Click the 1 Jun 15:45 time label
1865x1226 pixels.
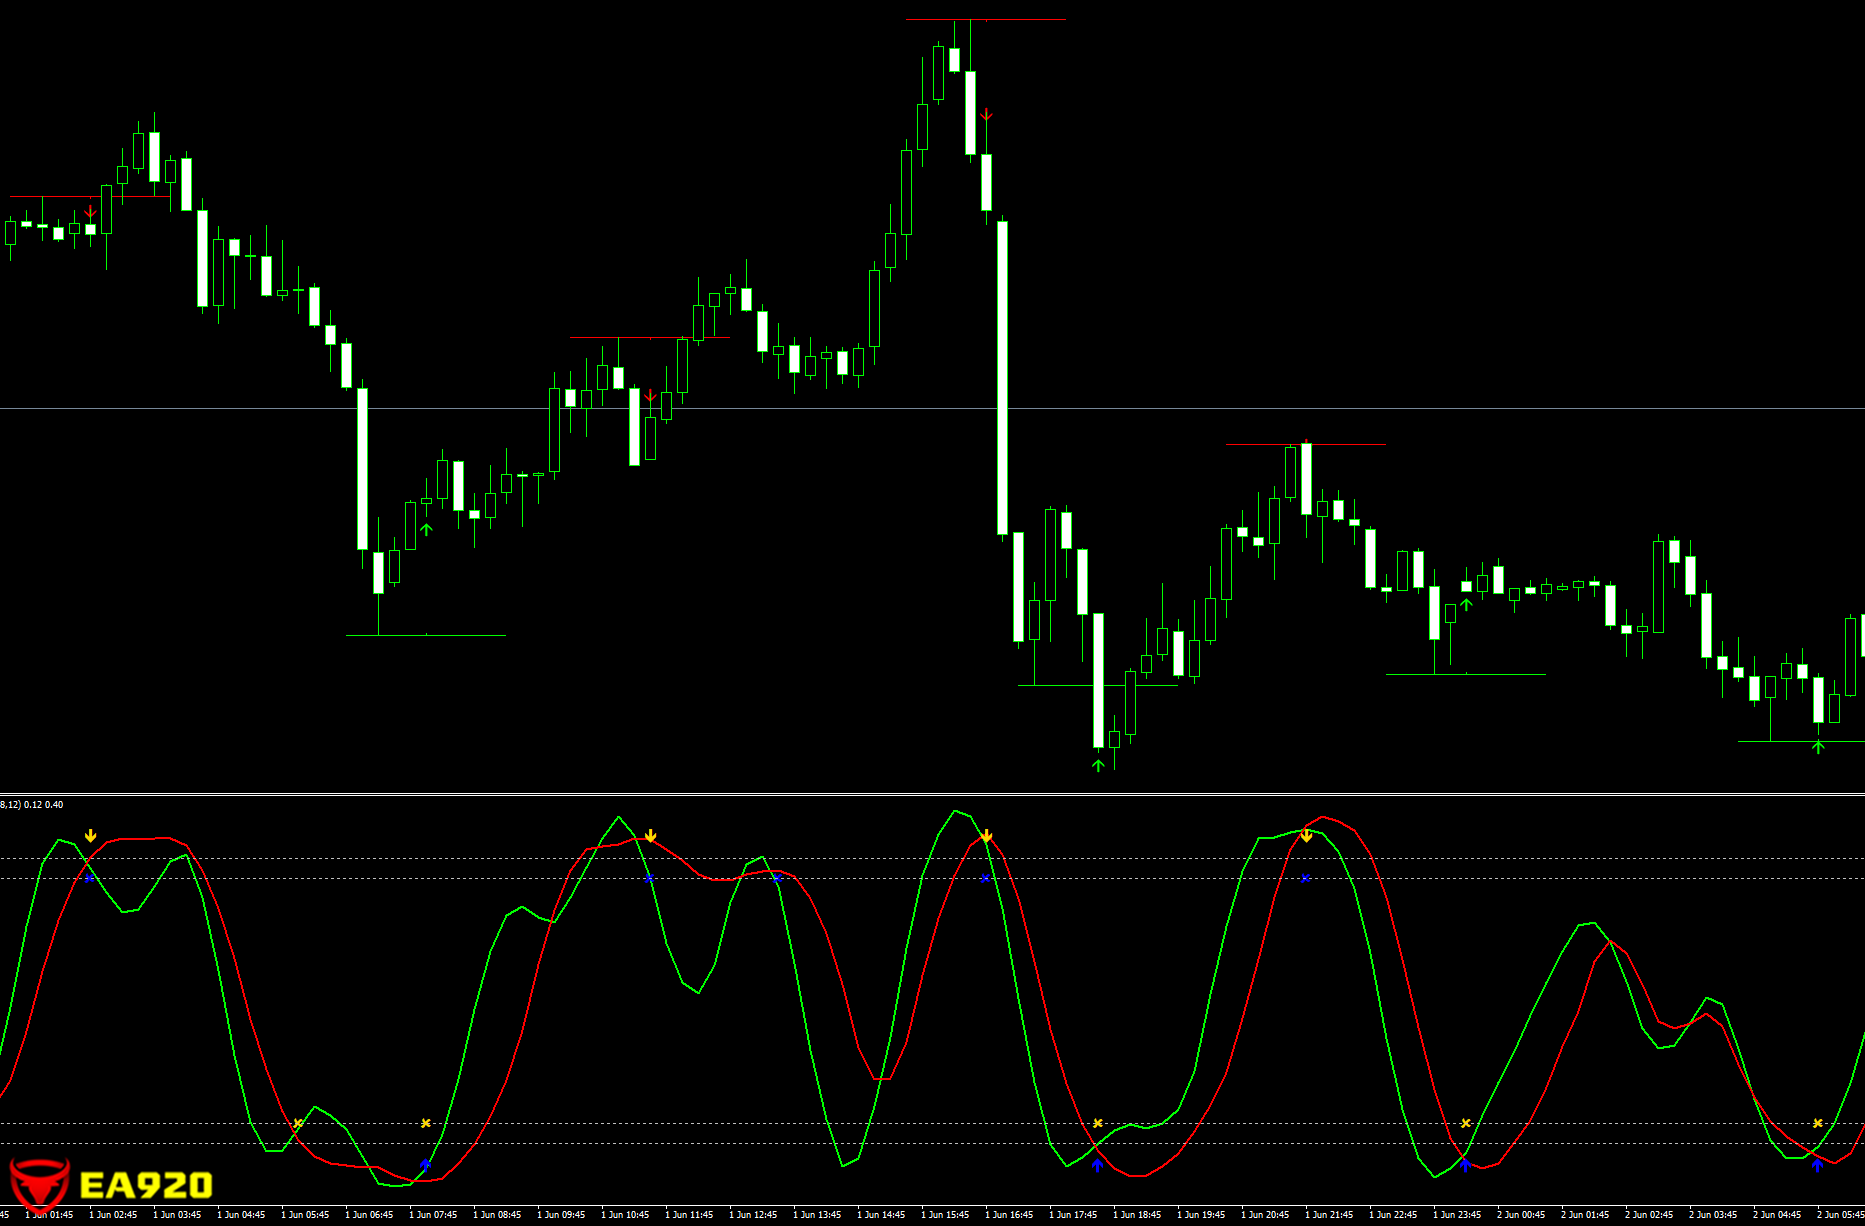(x=945, y=1215)
